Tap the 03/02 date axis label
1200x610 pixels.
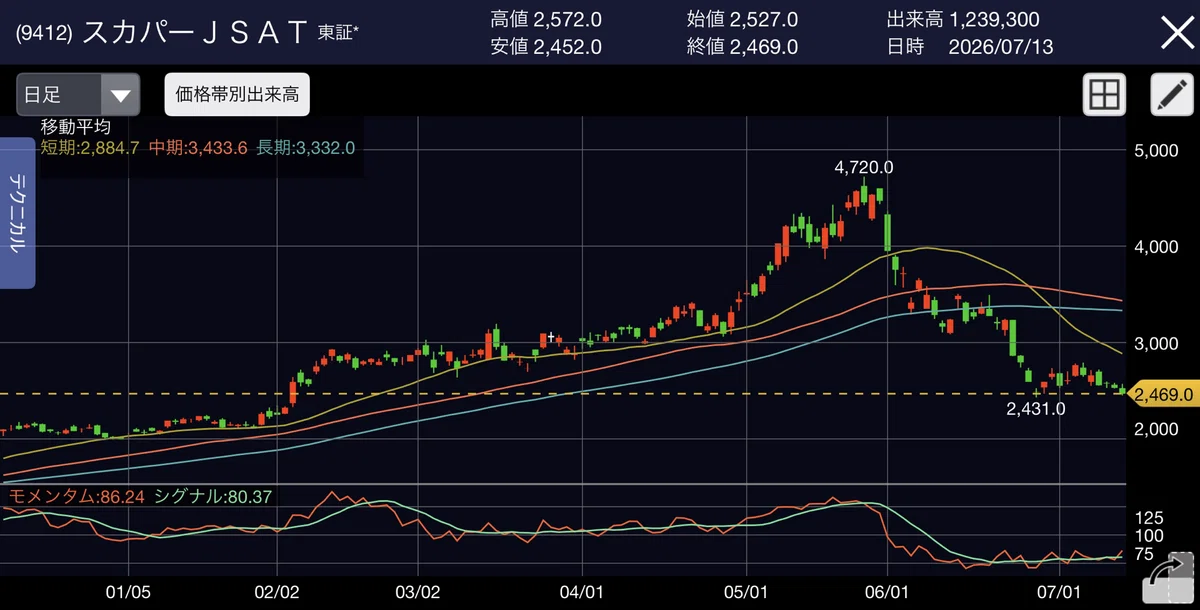(x=419, y=592)
